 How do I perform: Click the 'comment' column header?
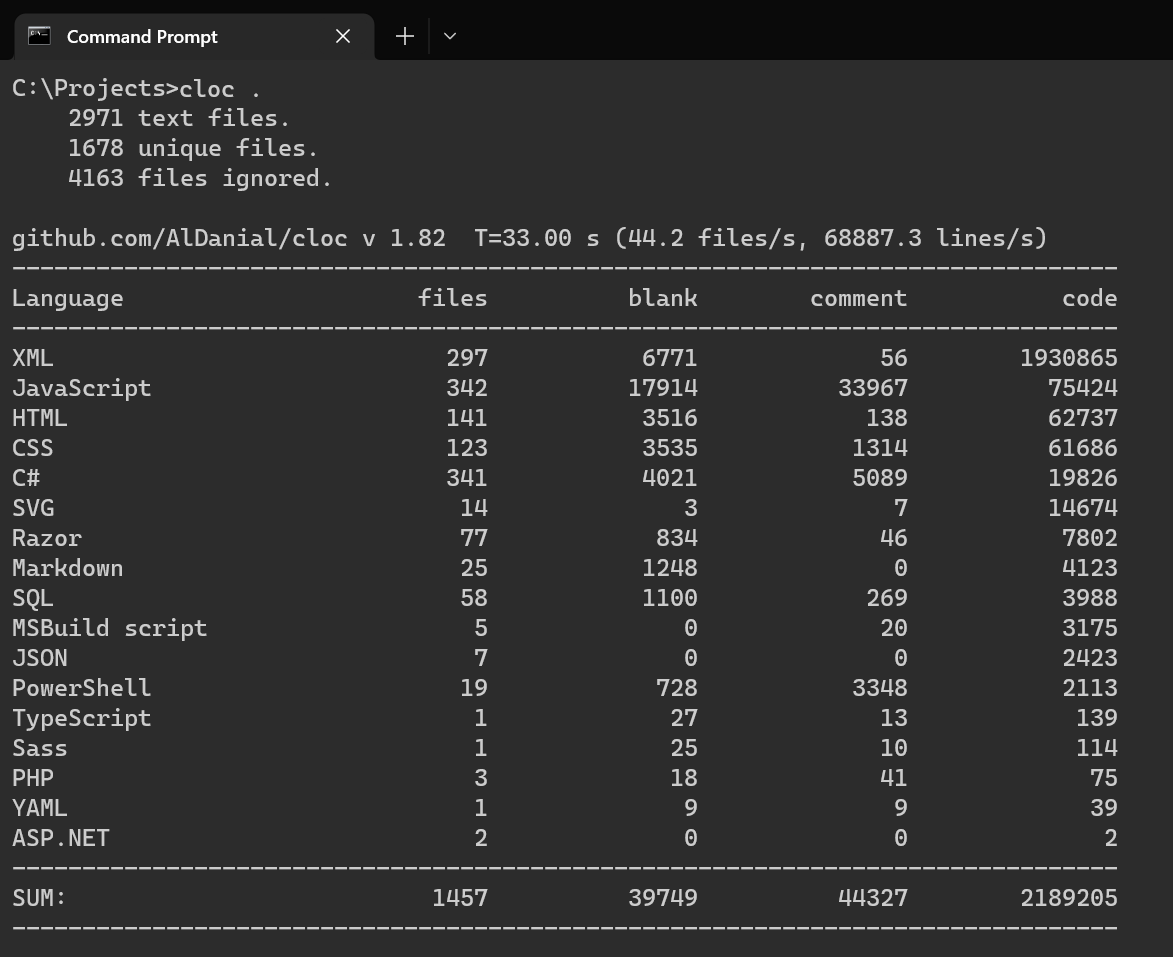(x=858, y=299)
